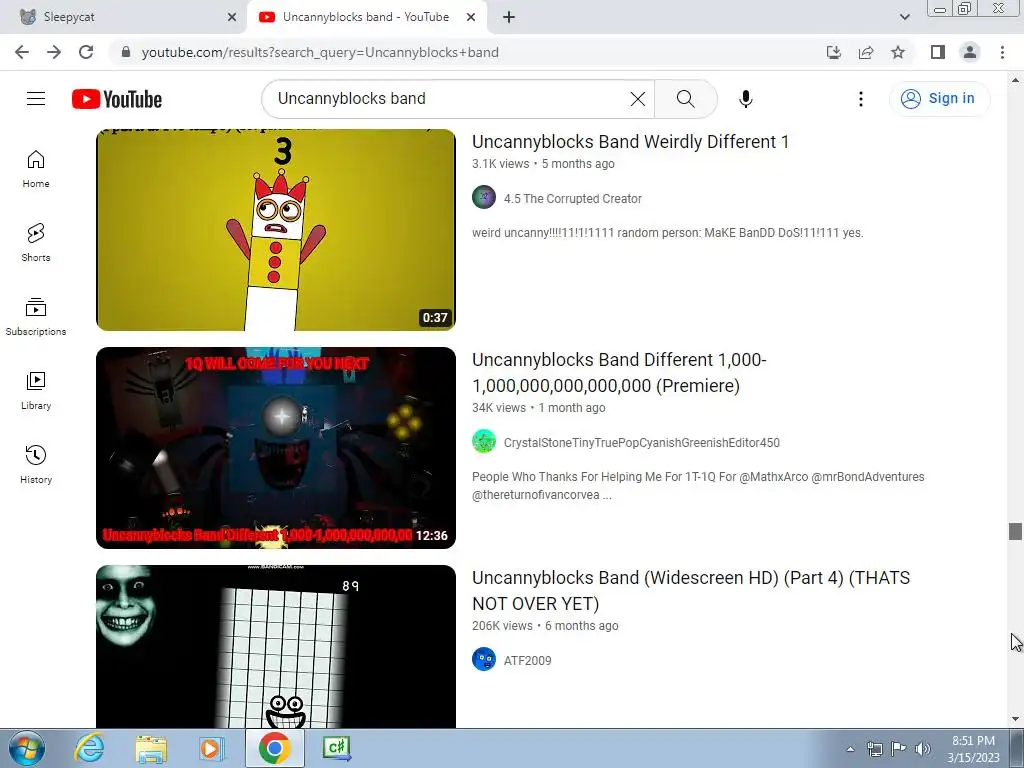Go forward in browser
The image size is (1024, 768).
(x=54, y=52)
